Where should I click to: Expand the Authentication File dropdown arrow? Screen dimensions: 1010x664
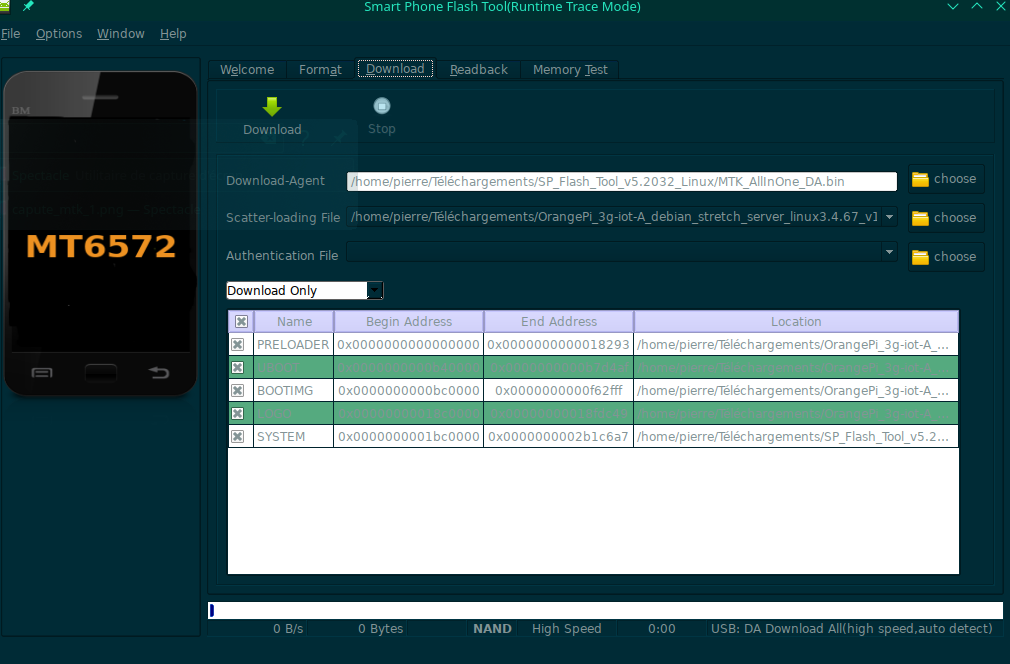coord(890,254)
